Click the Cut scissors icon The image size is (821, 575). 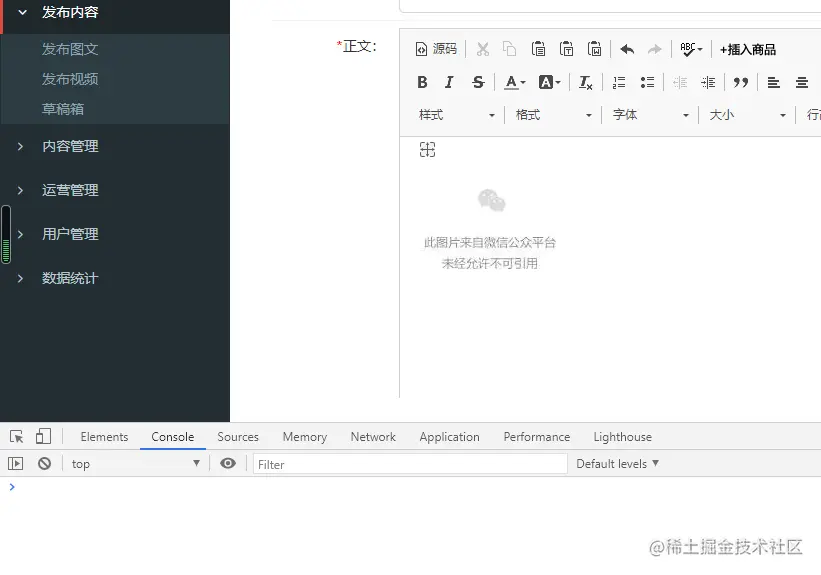(x=482, y=49)
